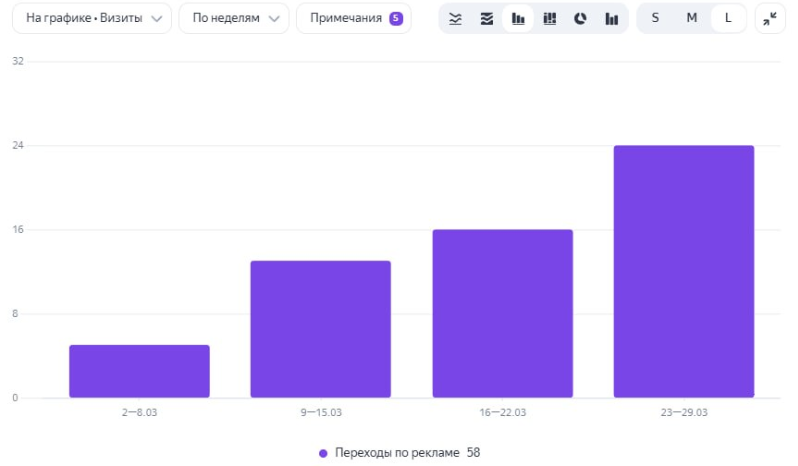This screenshot has width=798, height=466.
Task: Select the bar chart type icon
Action: 518,19
